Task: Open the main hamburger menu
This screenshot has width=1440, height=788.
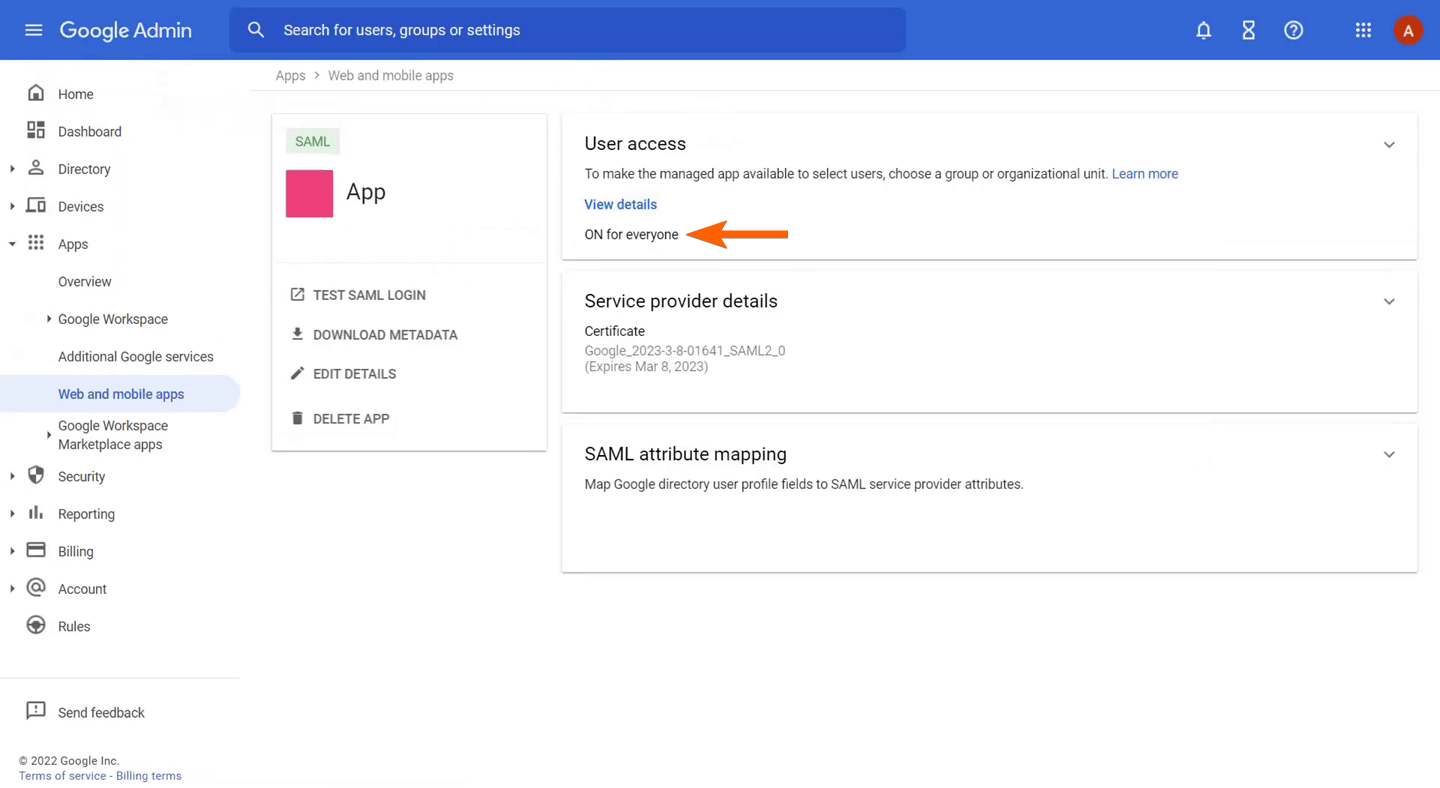Action: (x=33, y=30)
